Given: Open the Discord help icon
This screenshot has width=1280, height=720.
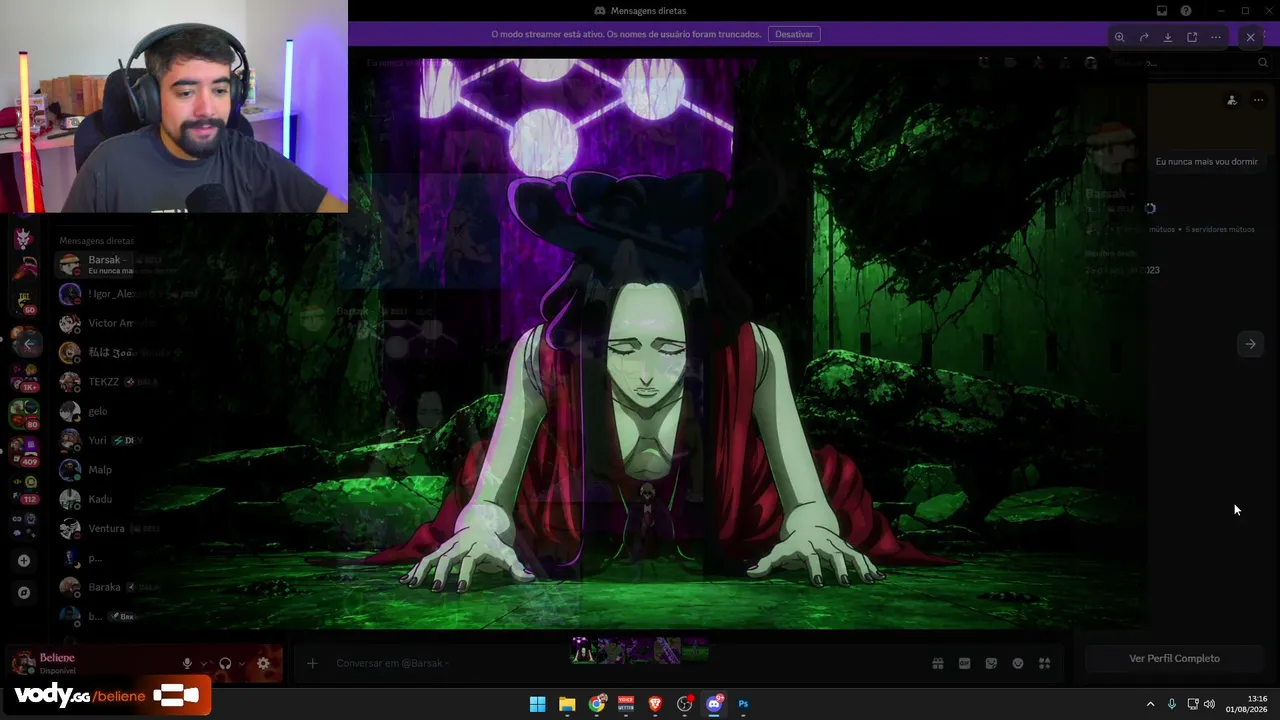Looking at the screenshot, I should pos(1186,11).
